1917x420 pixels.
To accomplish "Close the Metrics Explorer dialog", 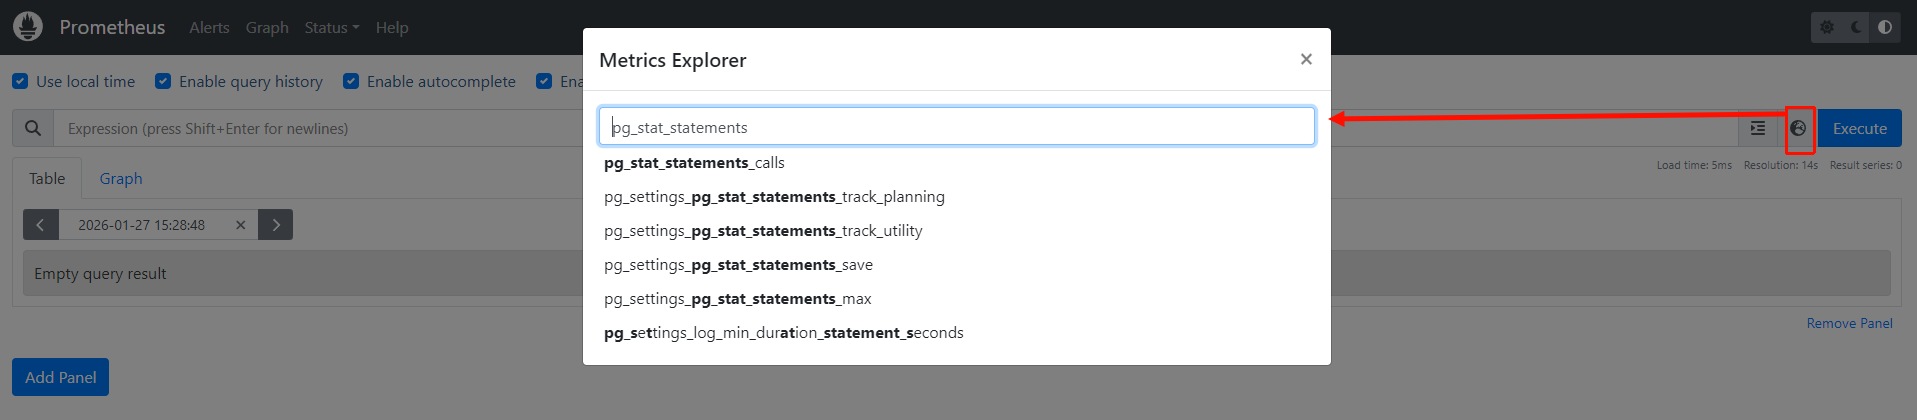I will point(1306,59).
